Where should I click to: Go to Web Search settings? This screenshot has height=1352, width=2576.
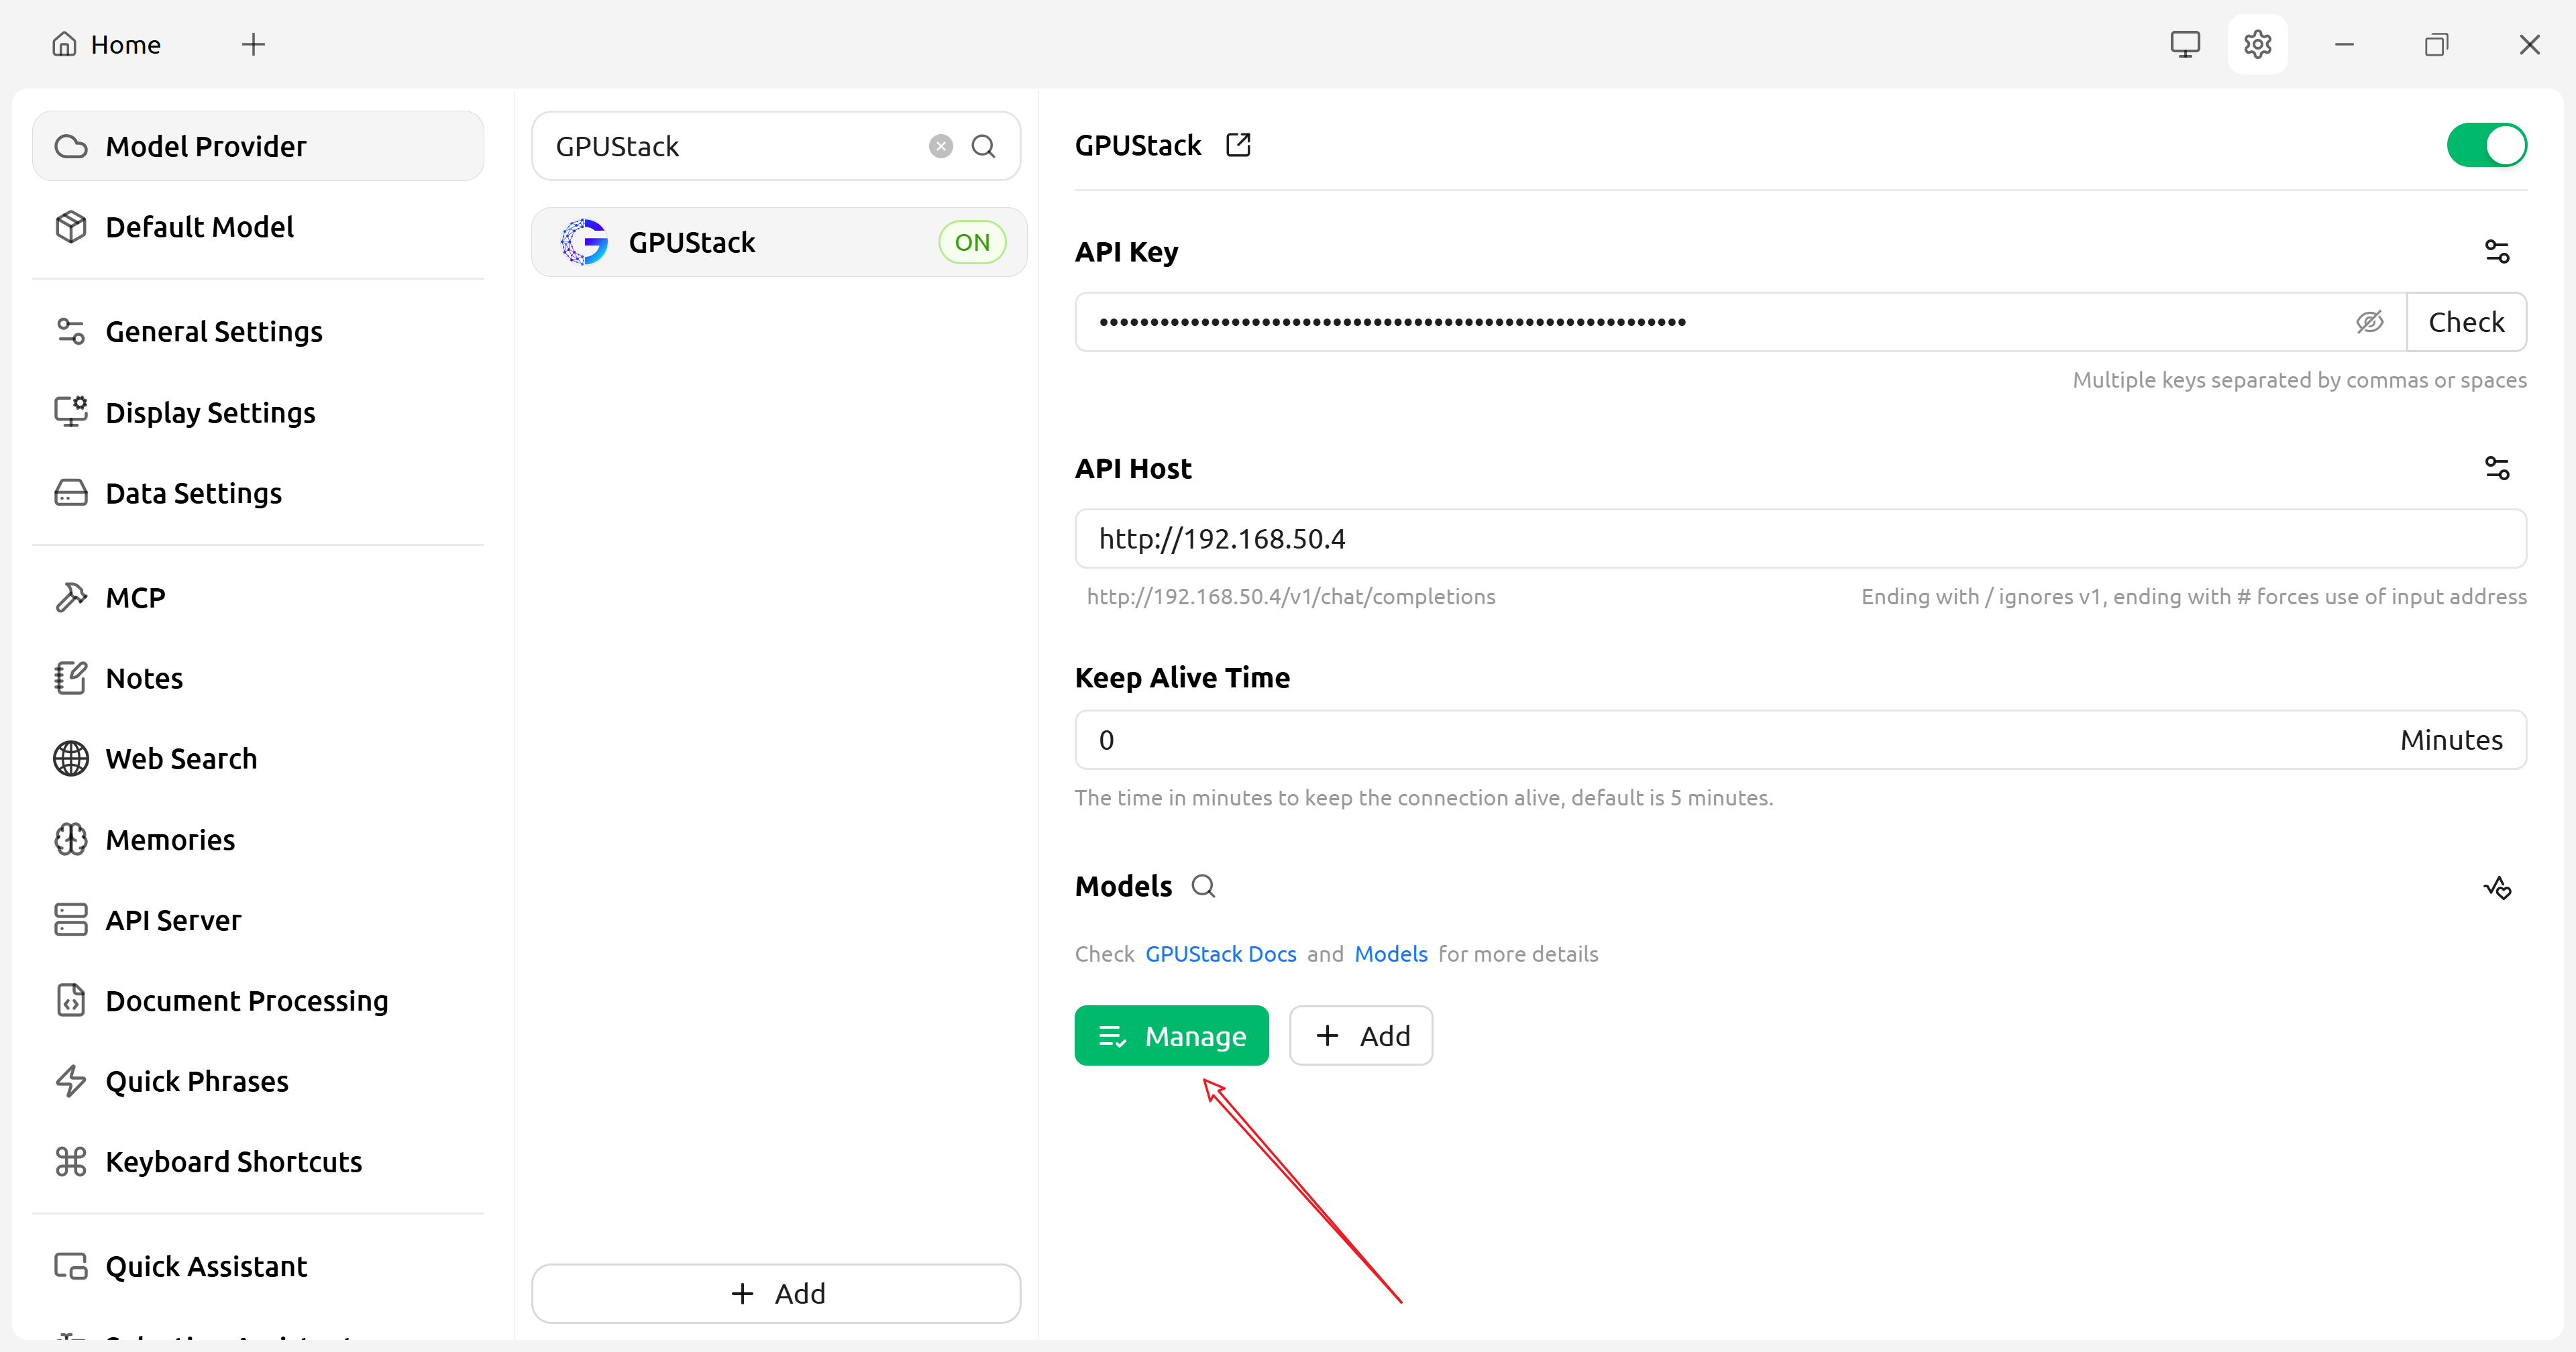click(181, 759)
